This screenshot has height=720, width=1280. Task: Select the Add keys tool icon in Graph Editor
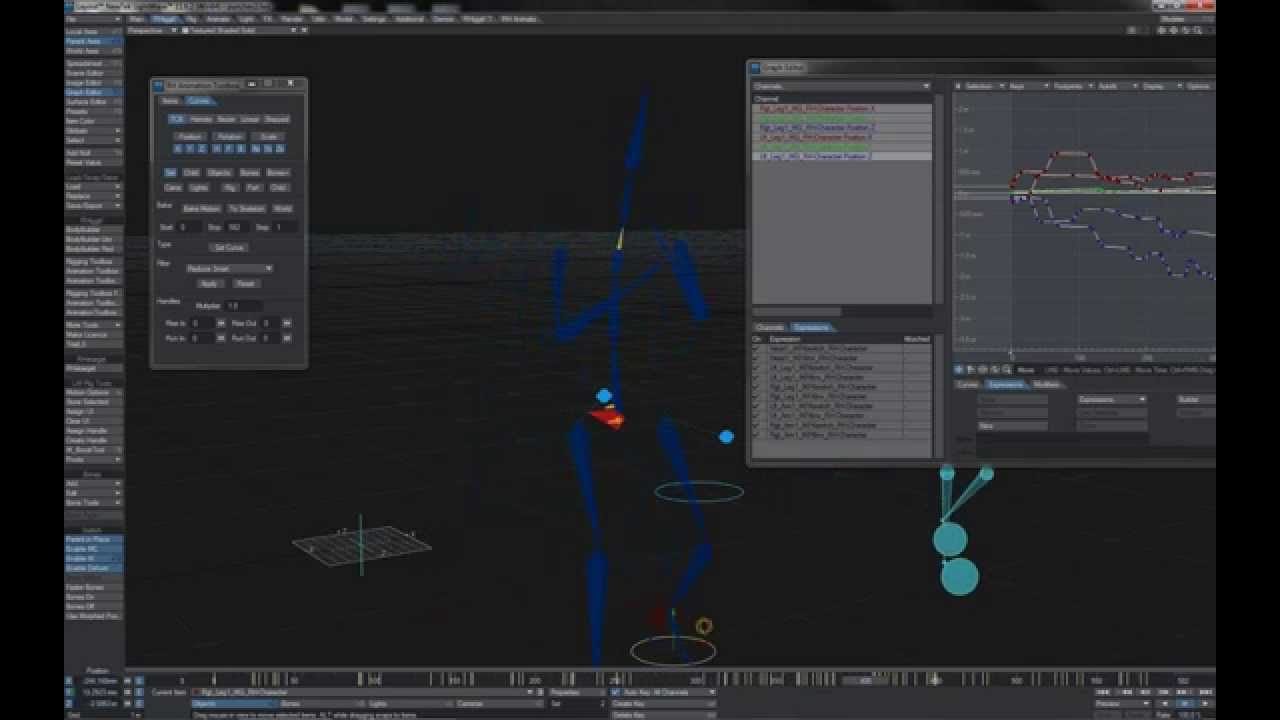pos(971,370)
